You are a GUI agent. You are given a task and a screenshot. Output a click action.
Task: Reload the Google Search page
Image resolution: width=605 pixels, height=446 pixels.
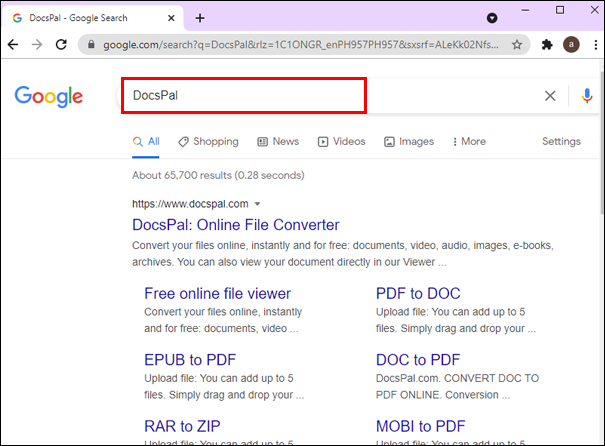[x=61, y=45]
